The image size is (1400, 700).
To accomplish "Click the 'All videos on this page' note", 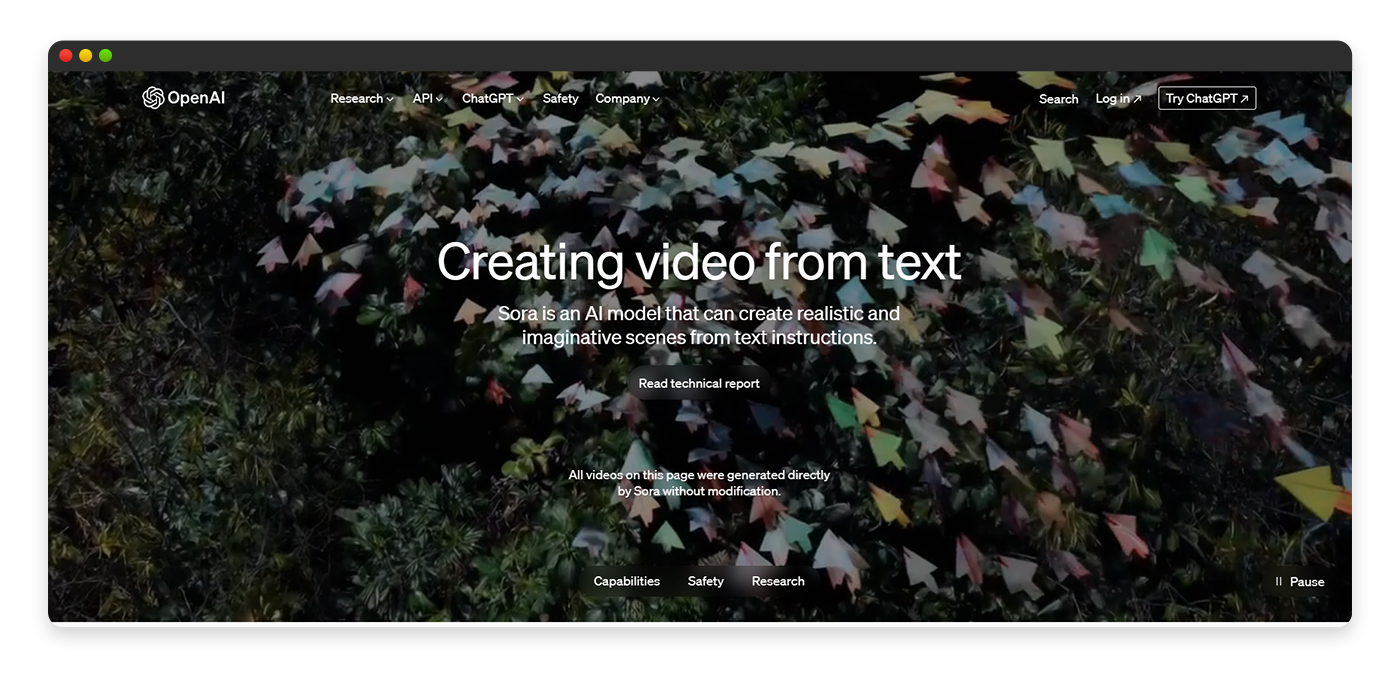I will (699, 483).
